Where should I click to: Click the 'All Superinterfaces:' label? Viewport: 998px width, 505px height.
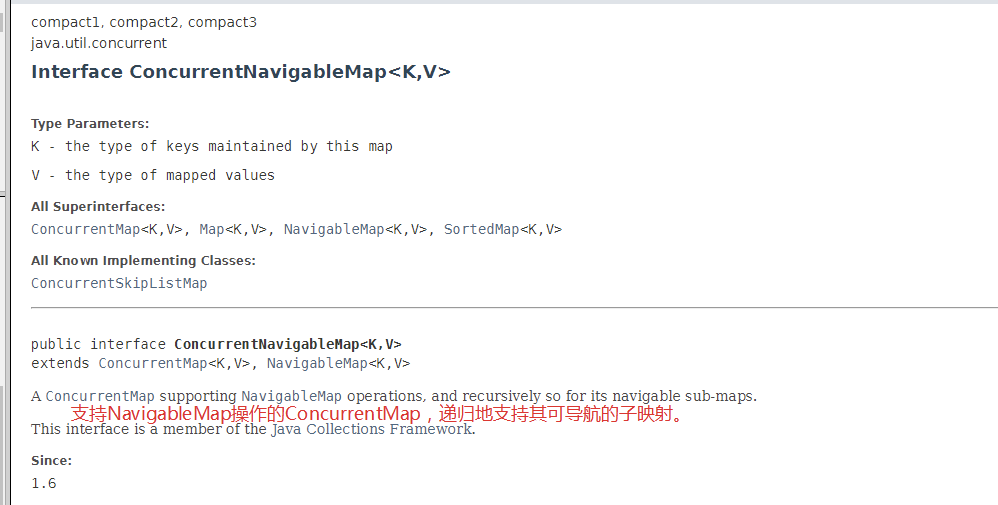tap(98, 206)
